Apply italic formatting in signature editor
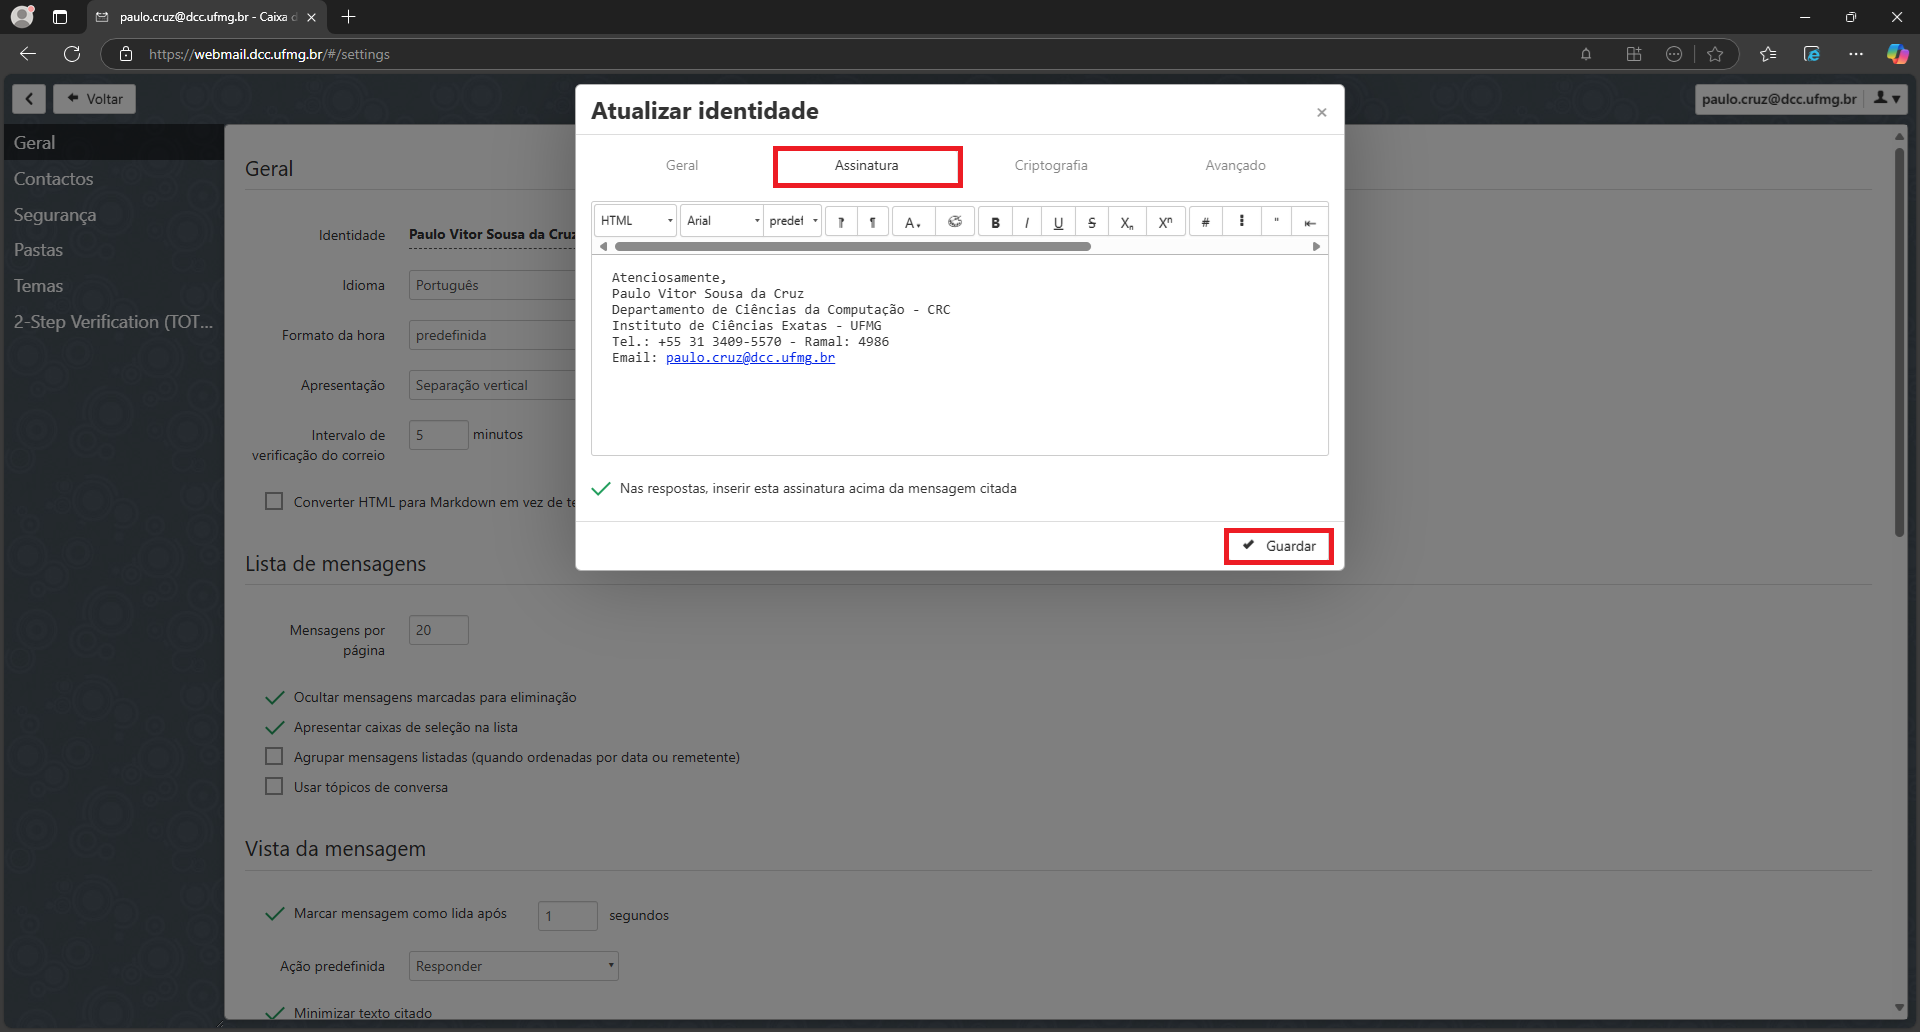Screen dimensions: 1920x1032 pos(1027,222)
